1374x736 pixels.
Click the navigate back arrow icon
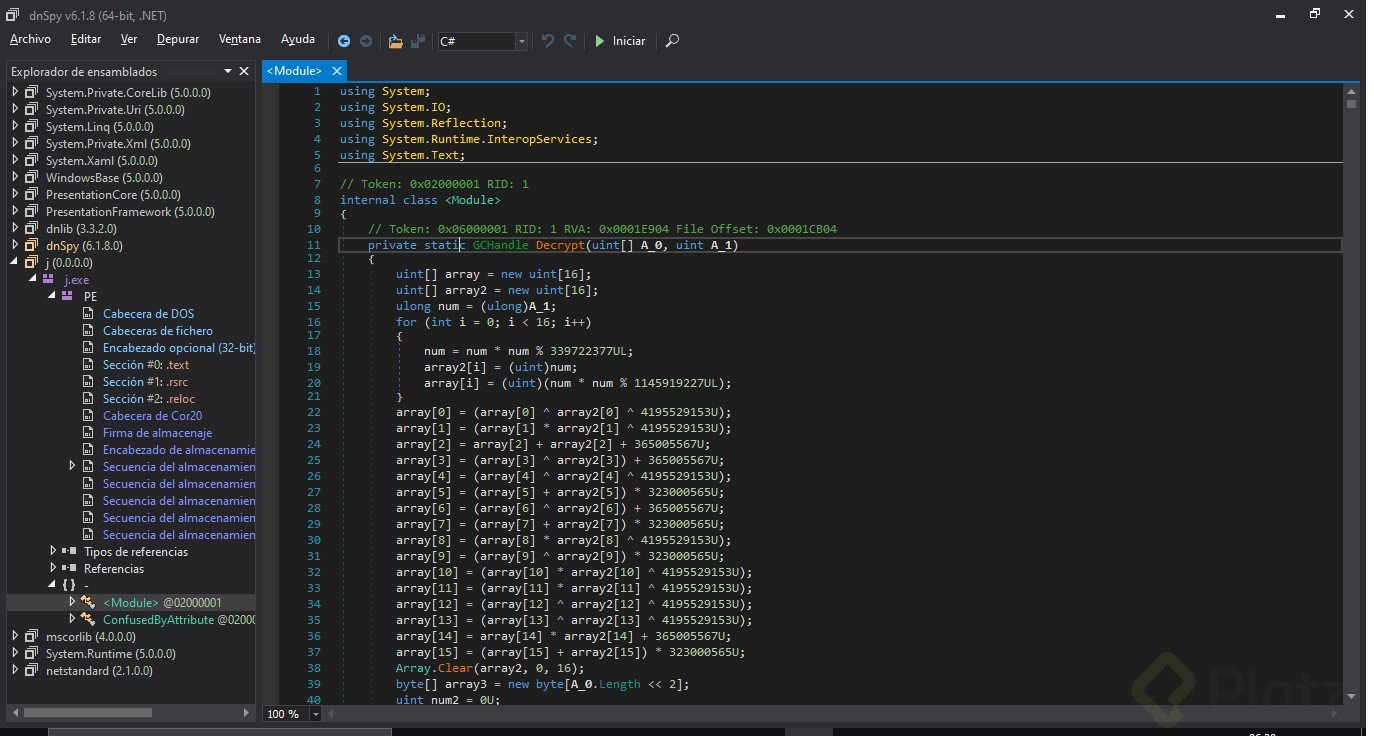coord(344,41)
